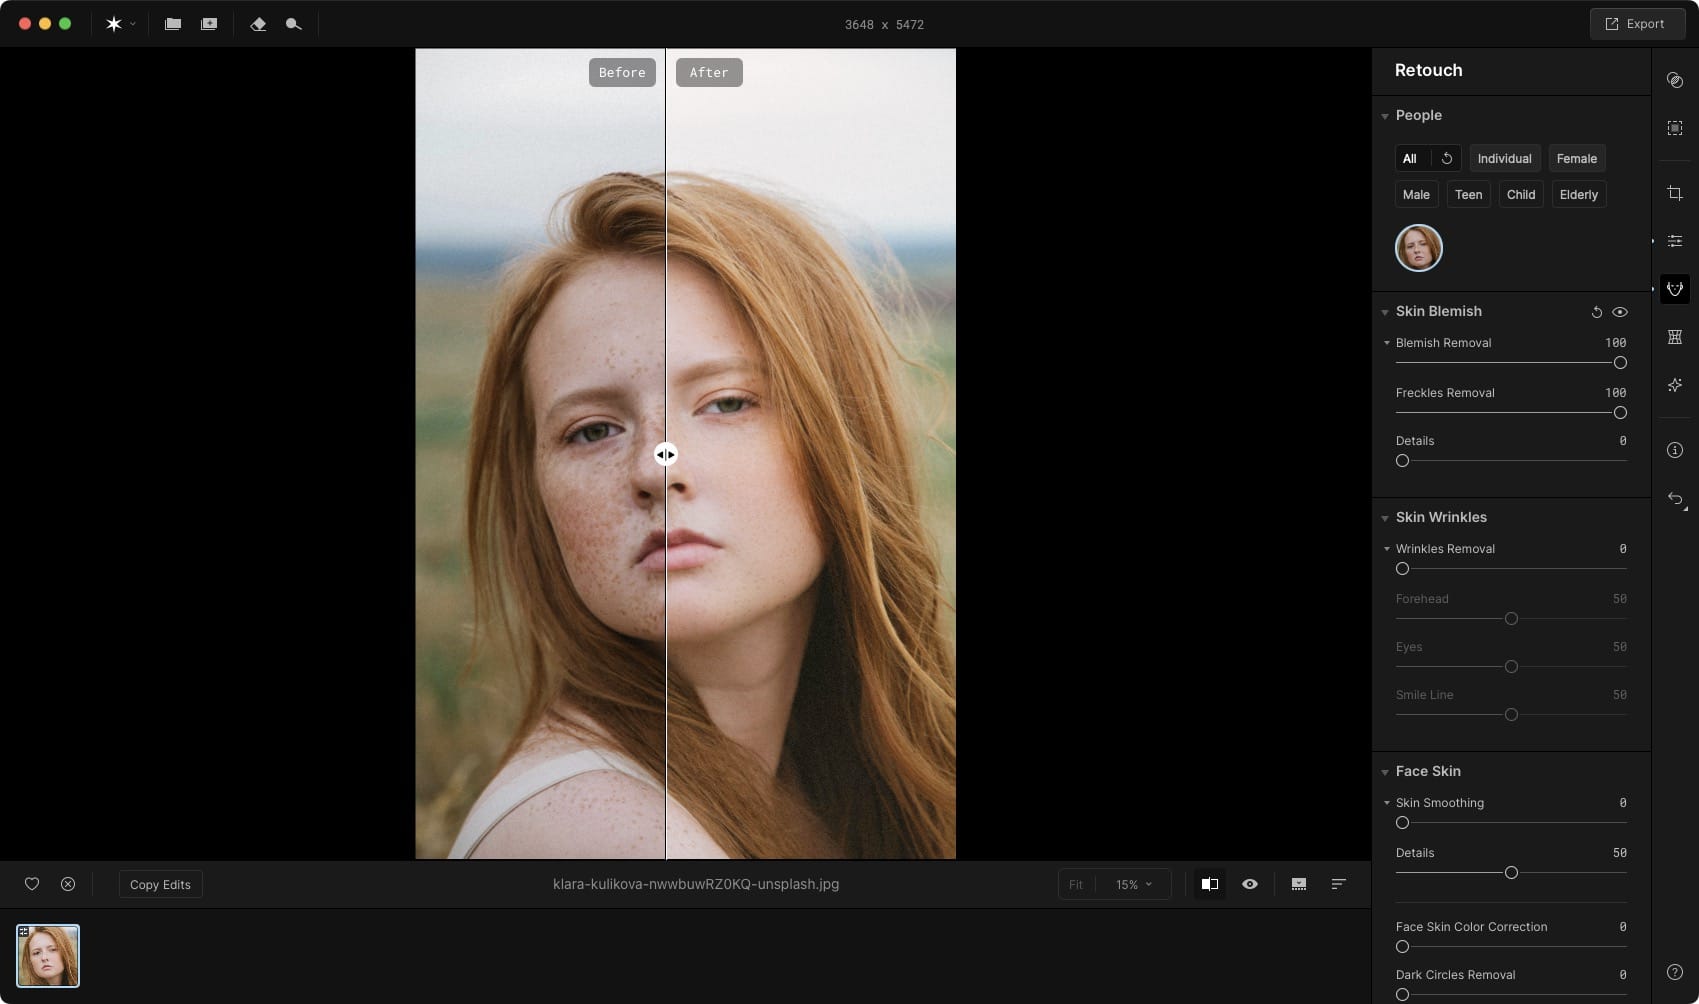Collapse the People section

point(1385,116)
